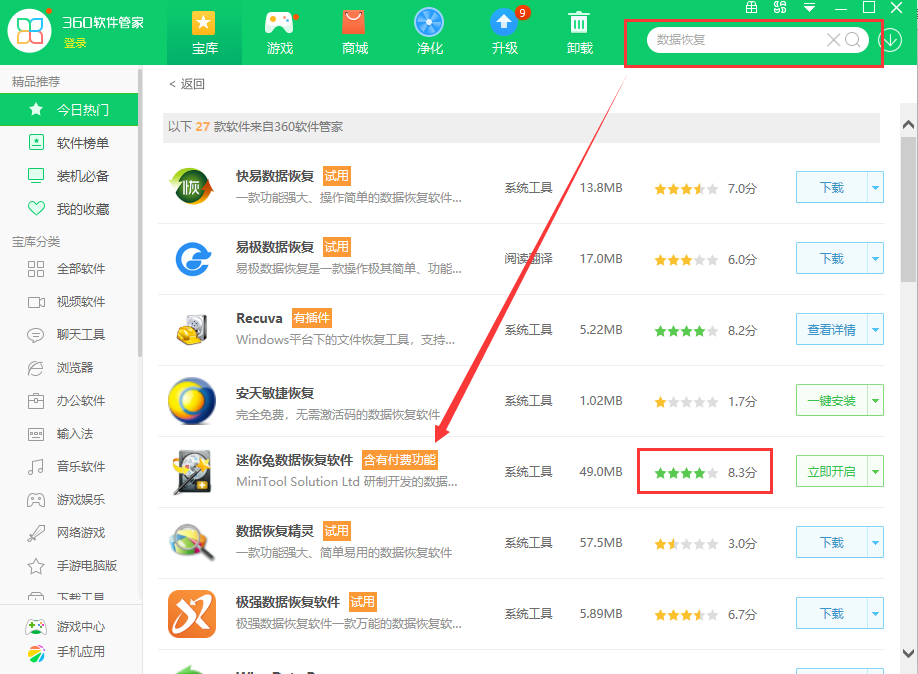The height and width of the screenshot is (674, 918).
Task: Select 视频软件 category
Action: click(69, 302)
